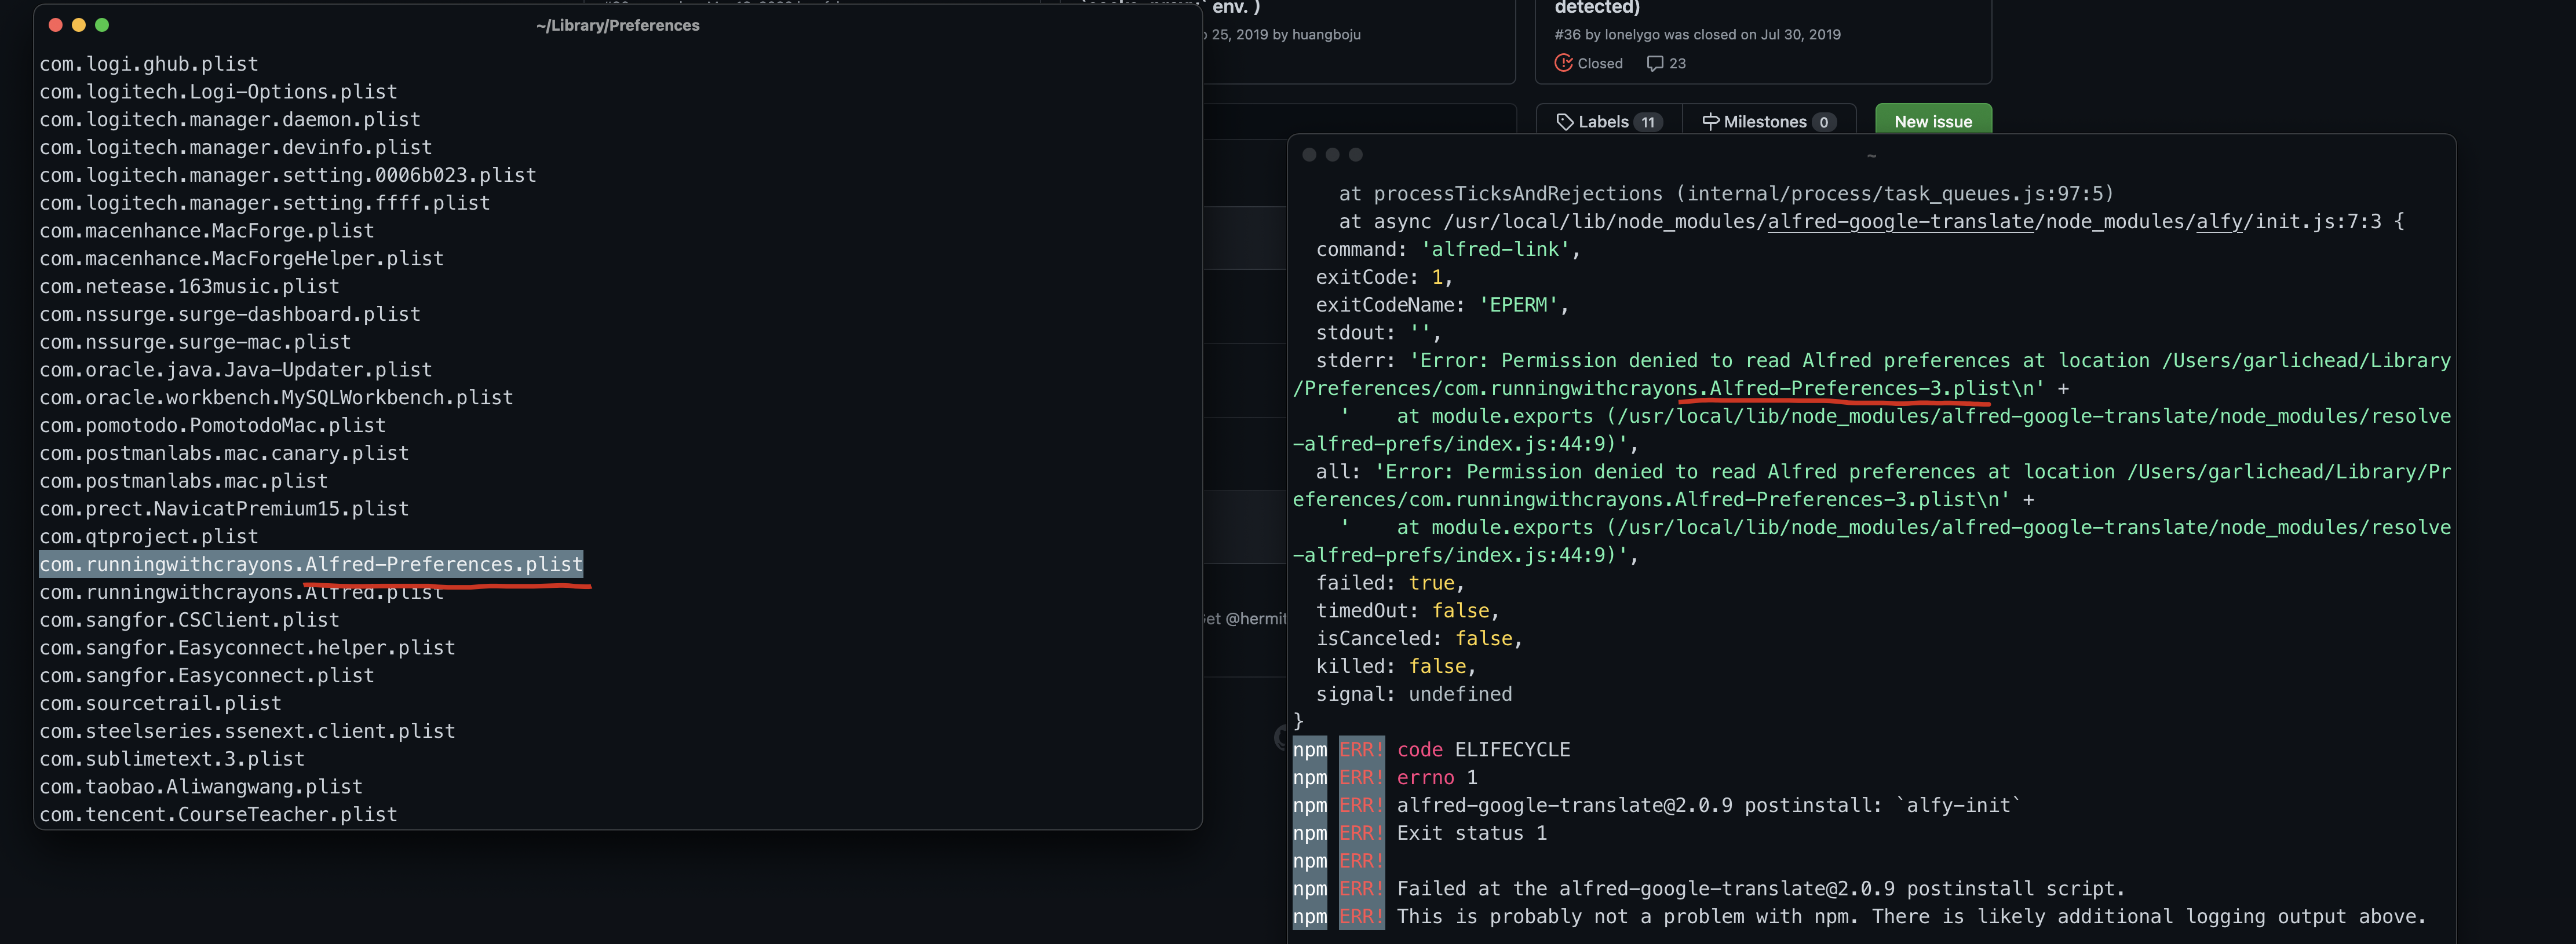The image size is (2576, 944).
Task: Click com.pomotodo.PomotodoMac.plist entry
Action: (212, 425)
